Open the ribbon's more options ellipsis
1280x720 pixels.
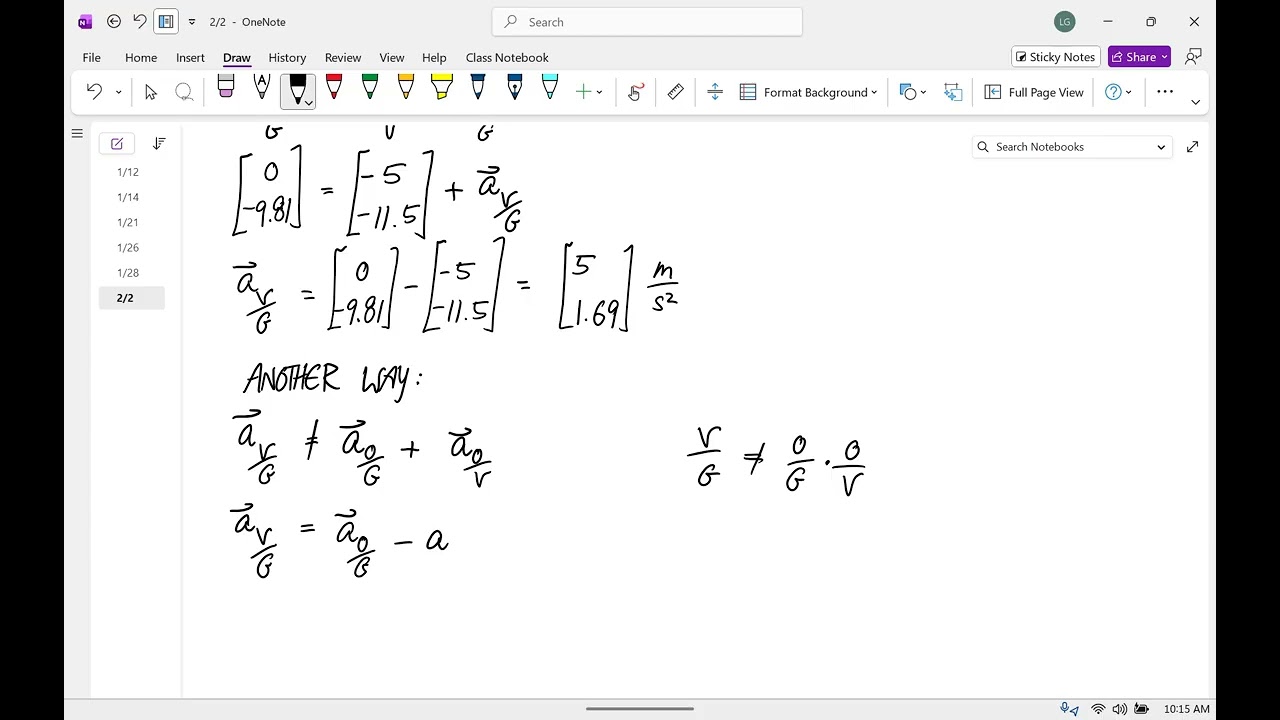(1165, 91)
